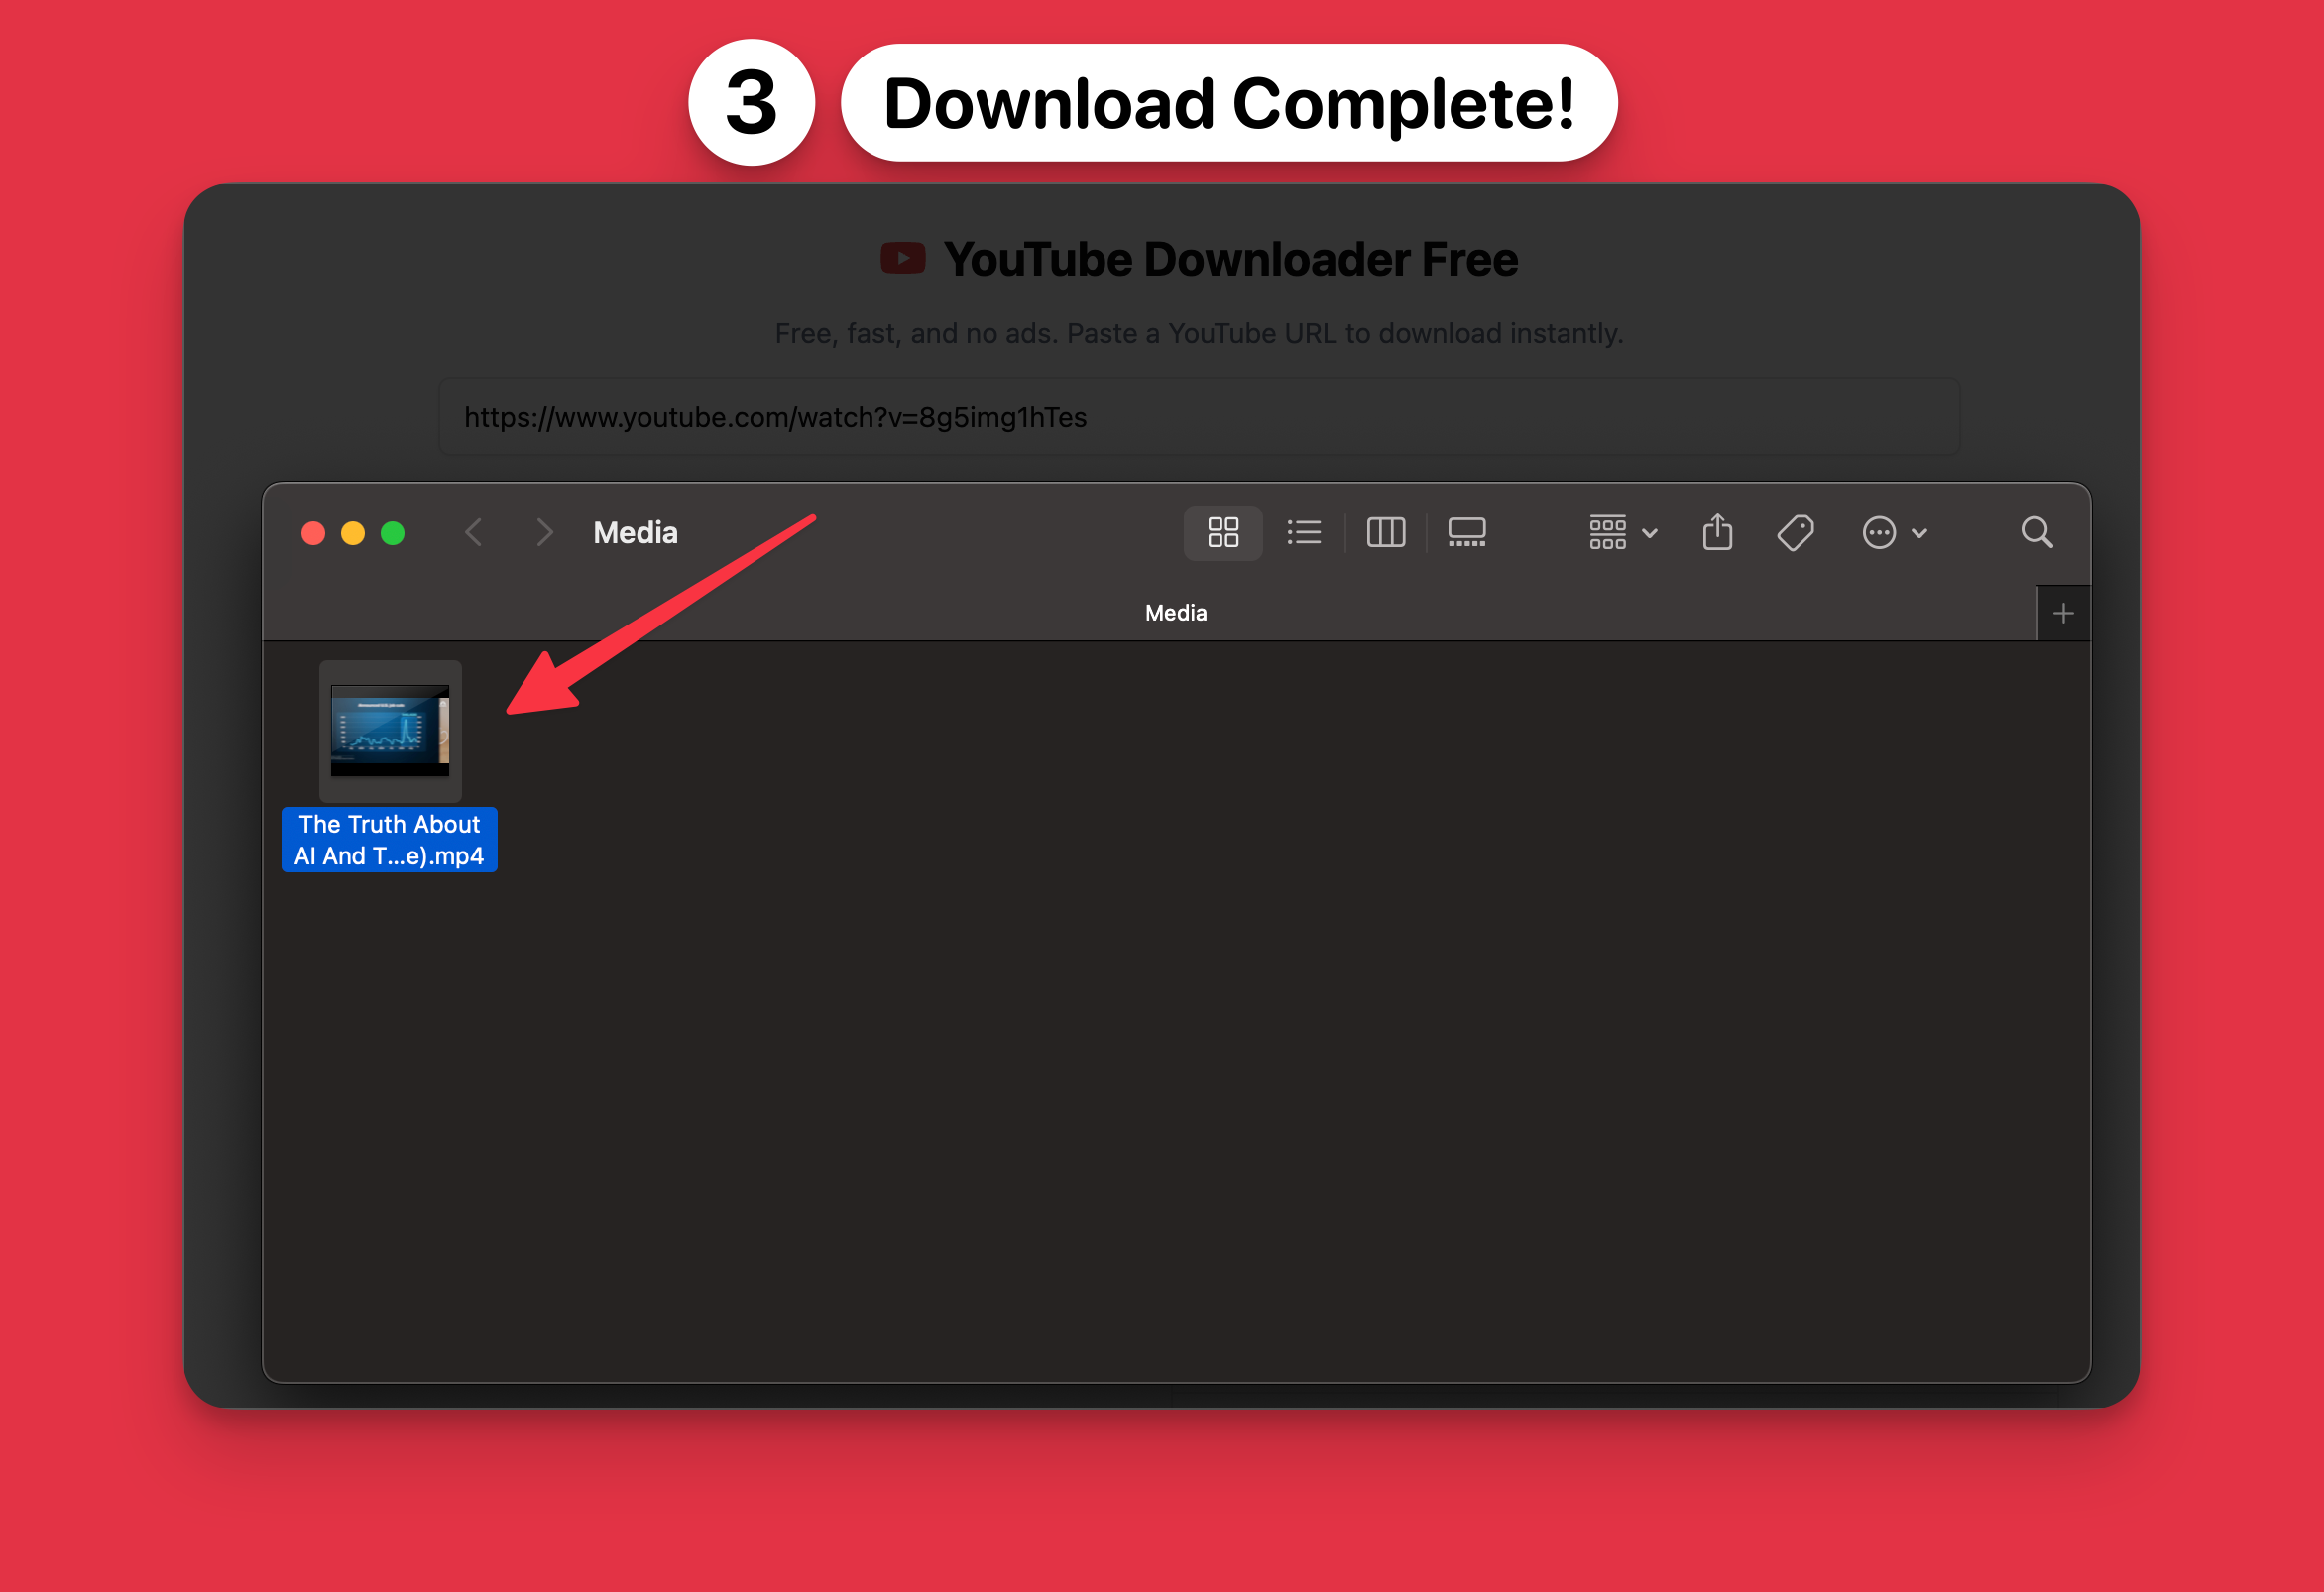Open a new tab with the plus button
The height and width of the screenshot is (1592, 2324).
point(2064,612)
